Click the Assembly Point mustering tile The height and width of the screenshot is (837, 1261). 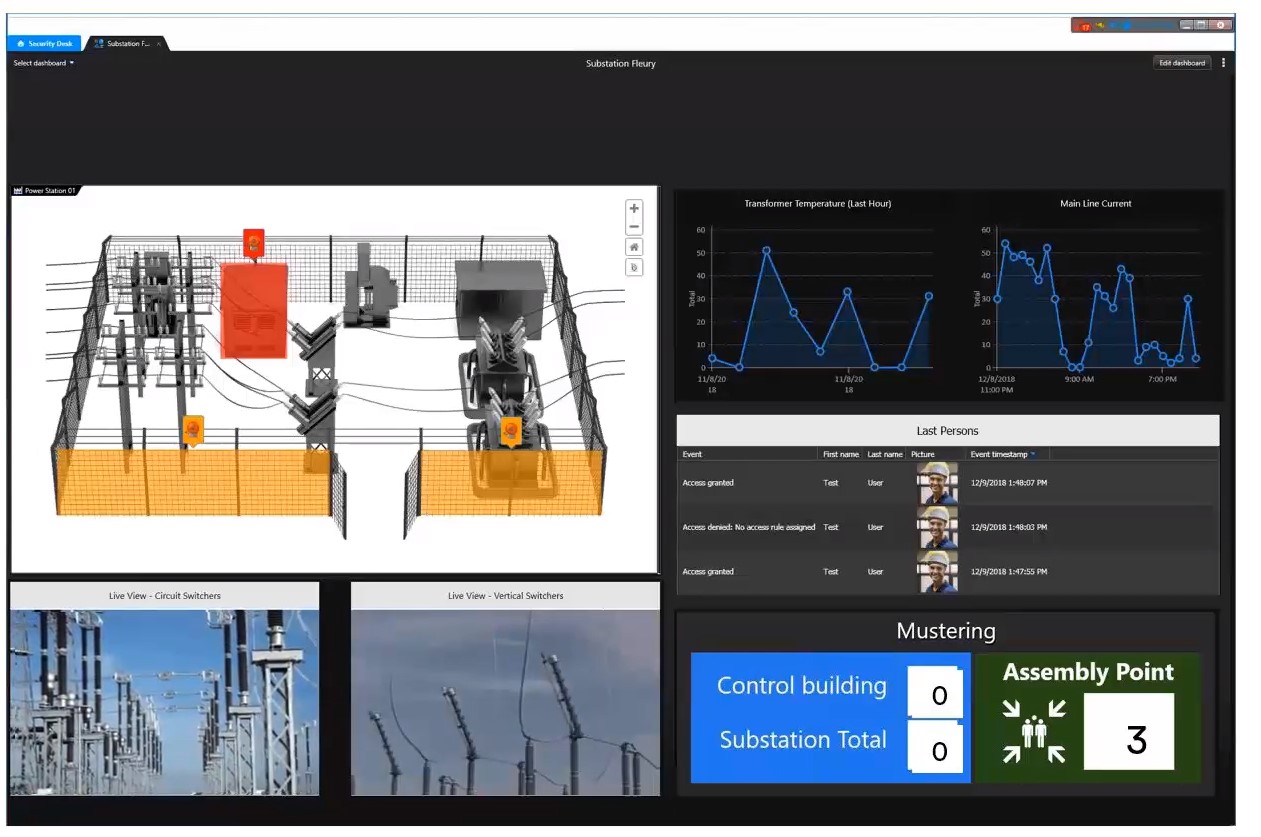[x=1088, y=718]
